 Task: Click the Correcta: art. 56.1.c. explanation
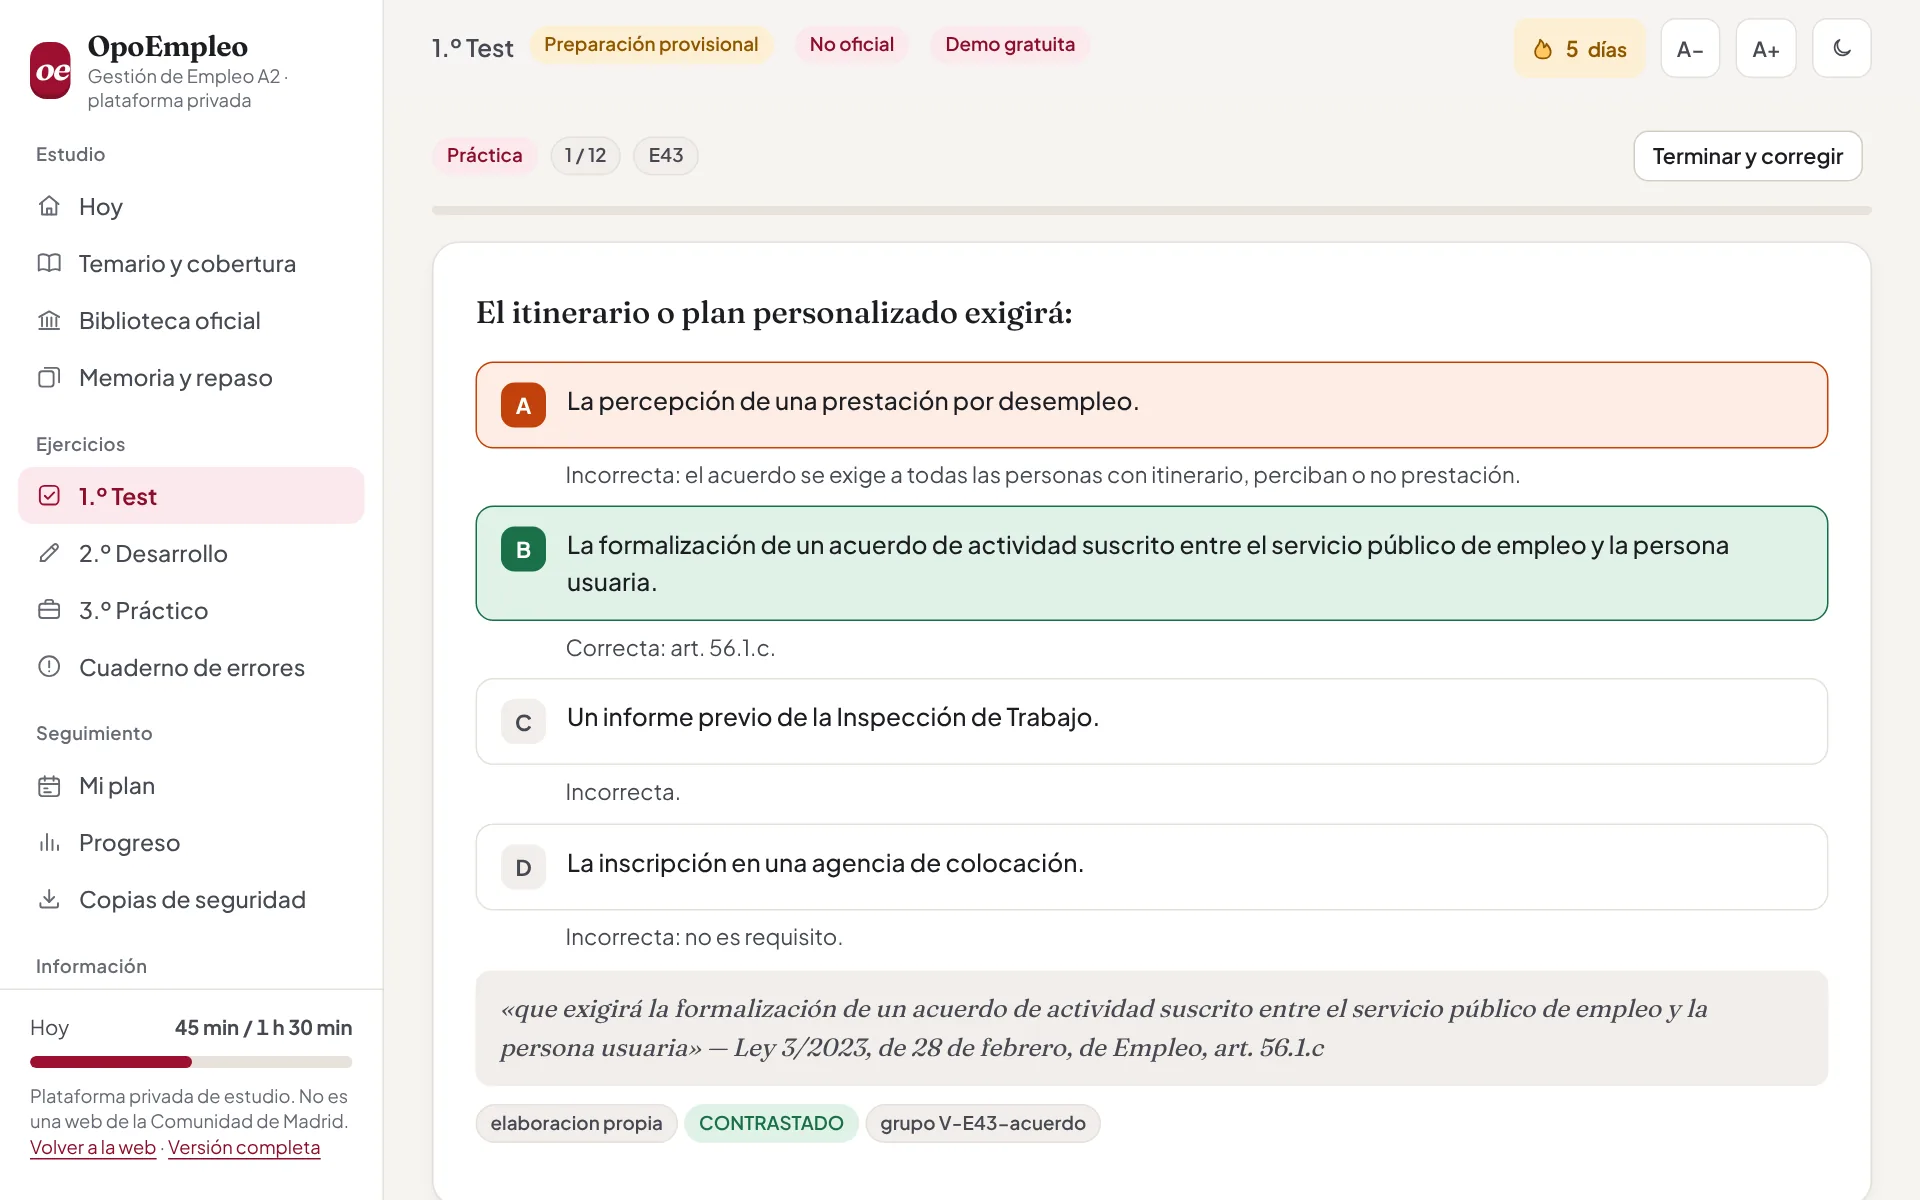[x=670, y=648]
